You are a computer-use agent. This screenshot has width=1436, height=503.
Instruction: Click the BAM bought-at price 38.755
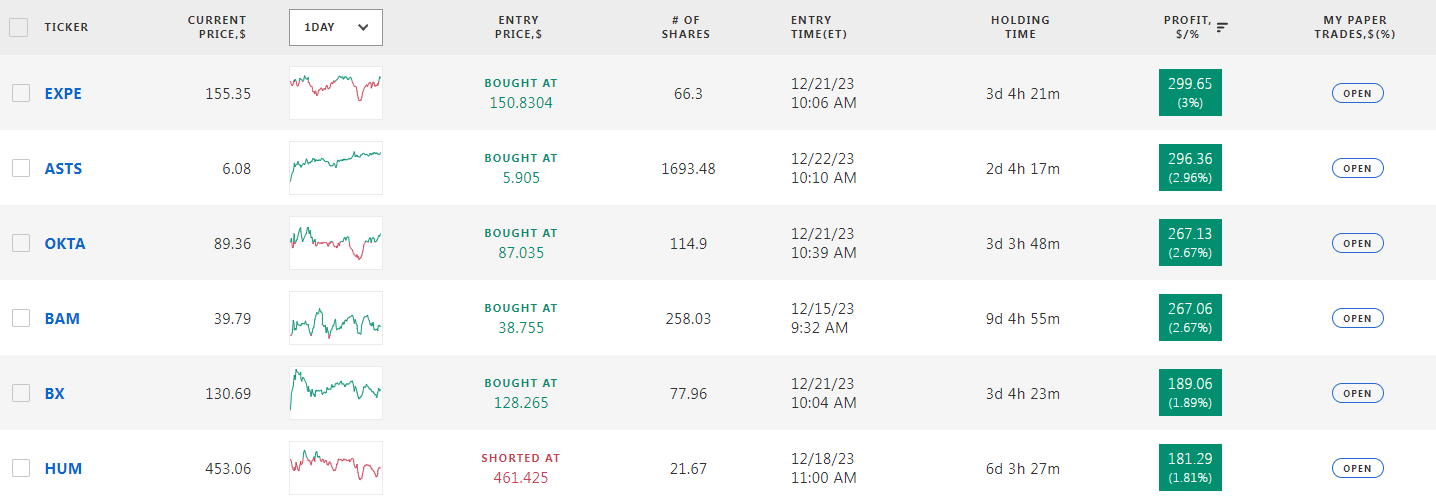(x=521, y=327)
